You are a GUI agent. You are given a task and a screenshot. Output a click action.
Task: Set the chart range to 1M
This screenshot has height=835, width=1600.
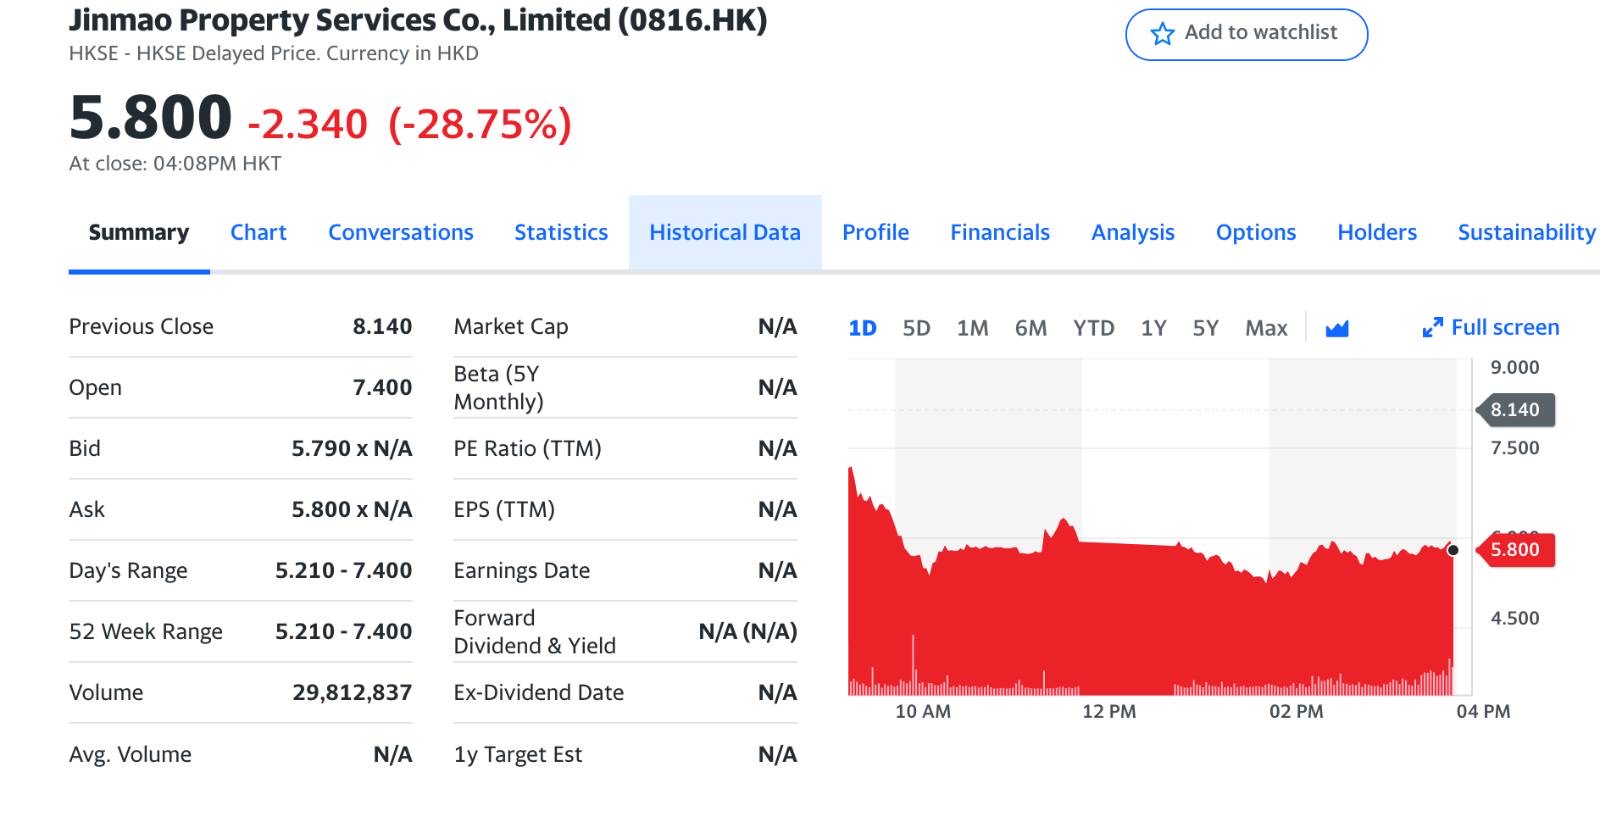[x=972, y=328]
